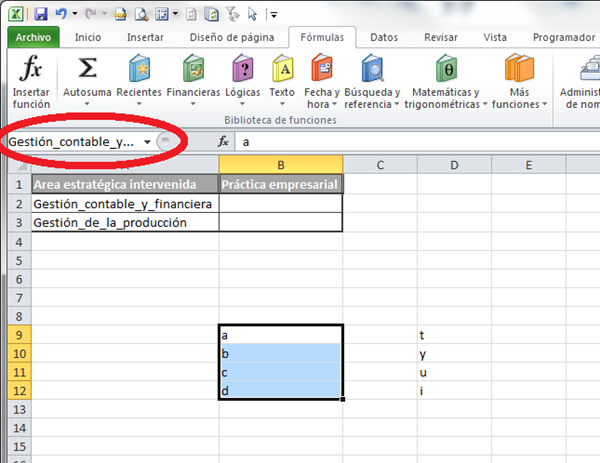This screenshot has height=463, width=600.
Task: Expand the Recientes functions dropdown
Action: coord(138,103)
